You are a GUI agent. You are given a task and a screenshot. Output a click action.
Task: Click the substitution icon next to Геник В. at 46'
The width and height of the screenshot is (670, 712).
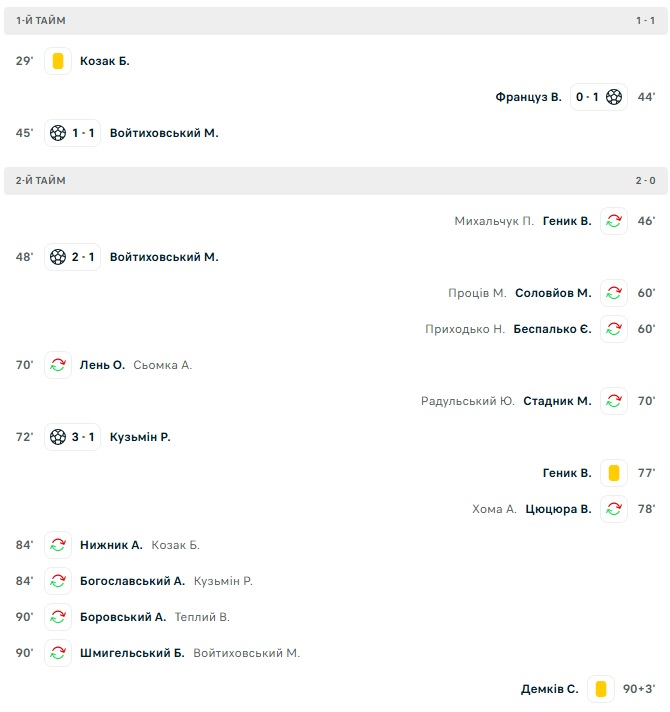614,221
